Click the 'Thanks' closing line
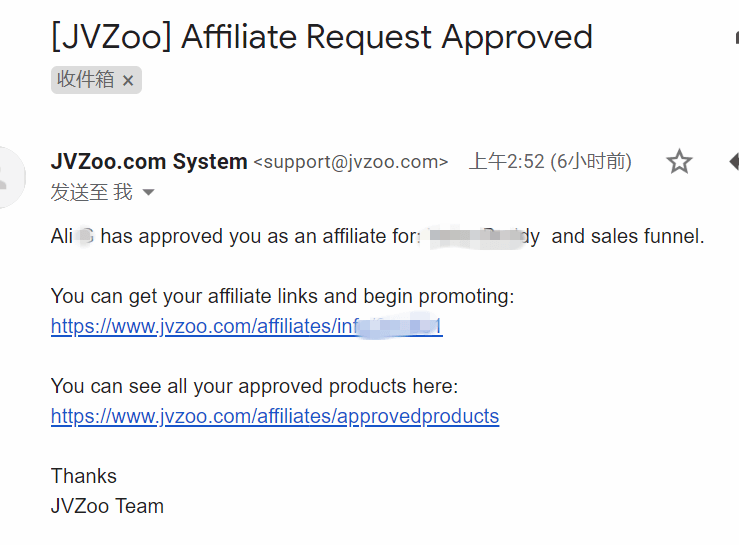The height and width of the screenshot is (545, 739). point(84,476)
